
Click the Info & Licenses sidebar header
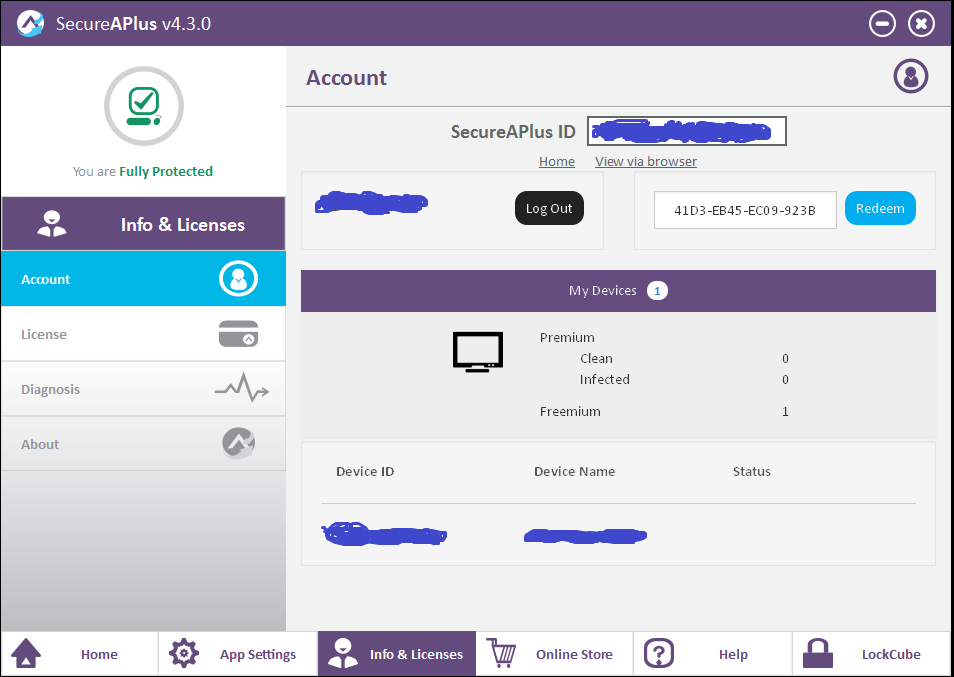point(144,224)
